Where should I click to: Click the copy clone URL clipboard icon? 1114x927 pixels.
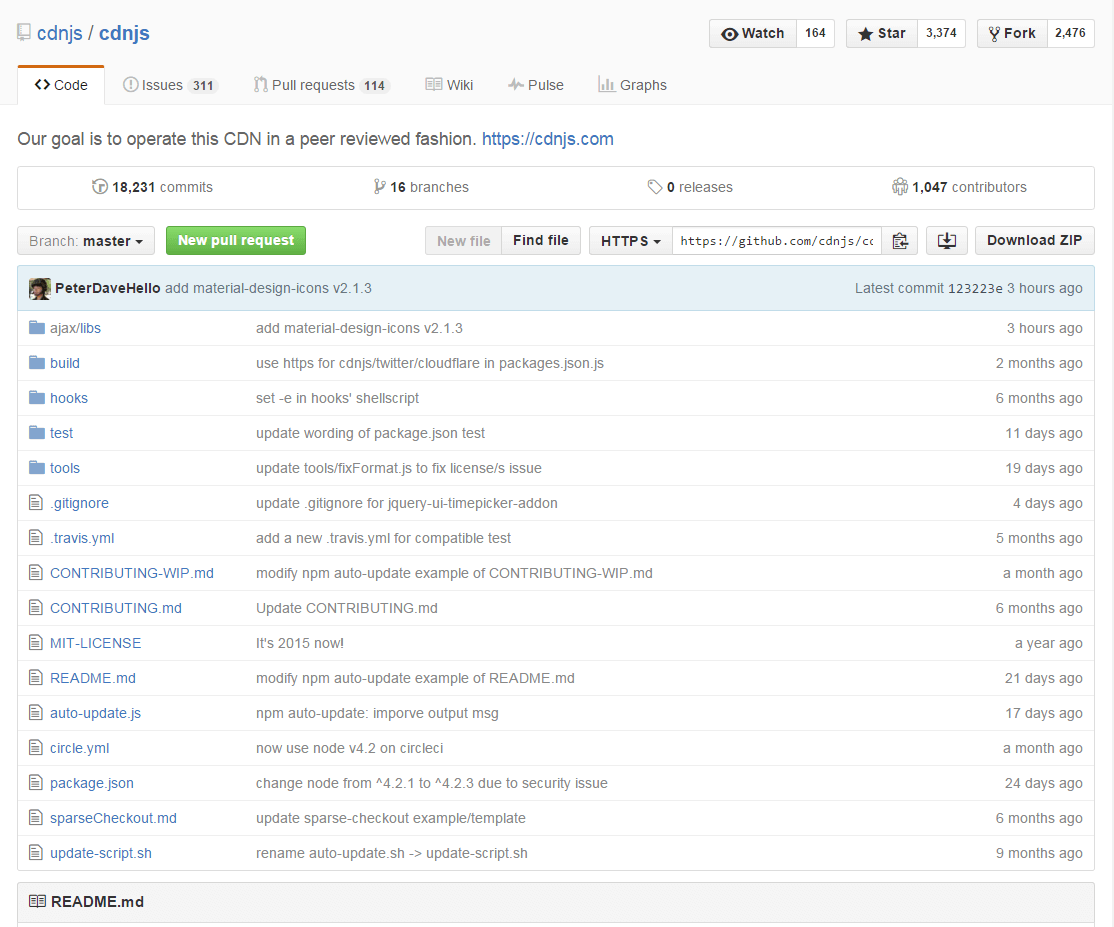[900, 241]
